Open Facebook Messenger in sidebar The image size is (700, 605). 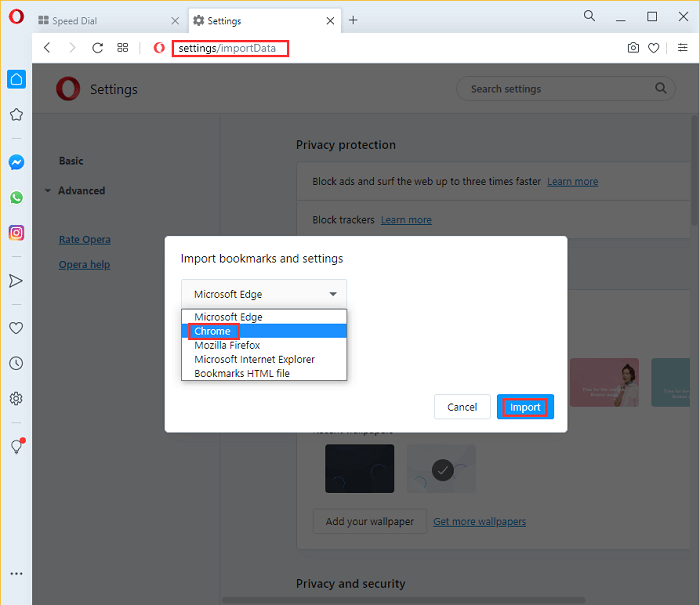click(16, 162)
